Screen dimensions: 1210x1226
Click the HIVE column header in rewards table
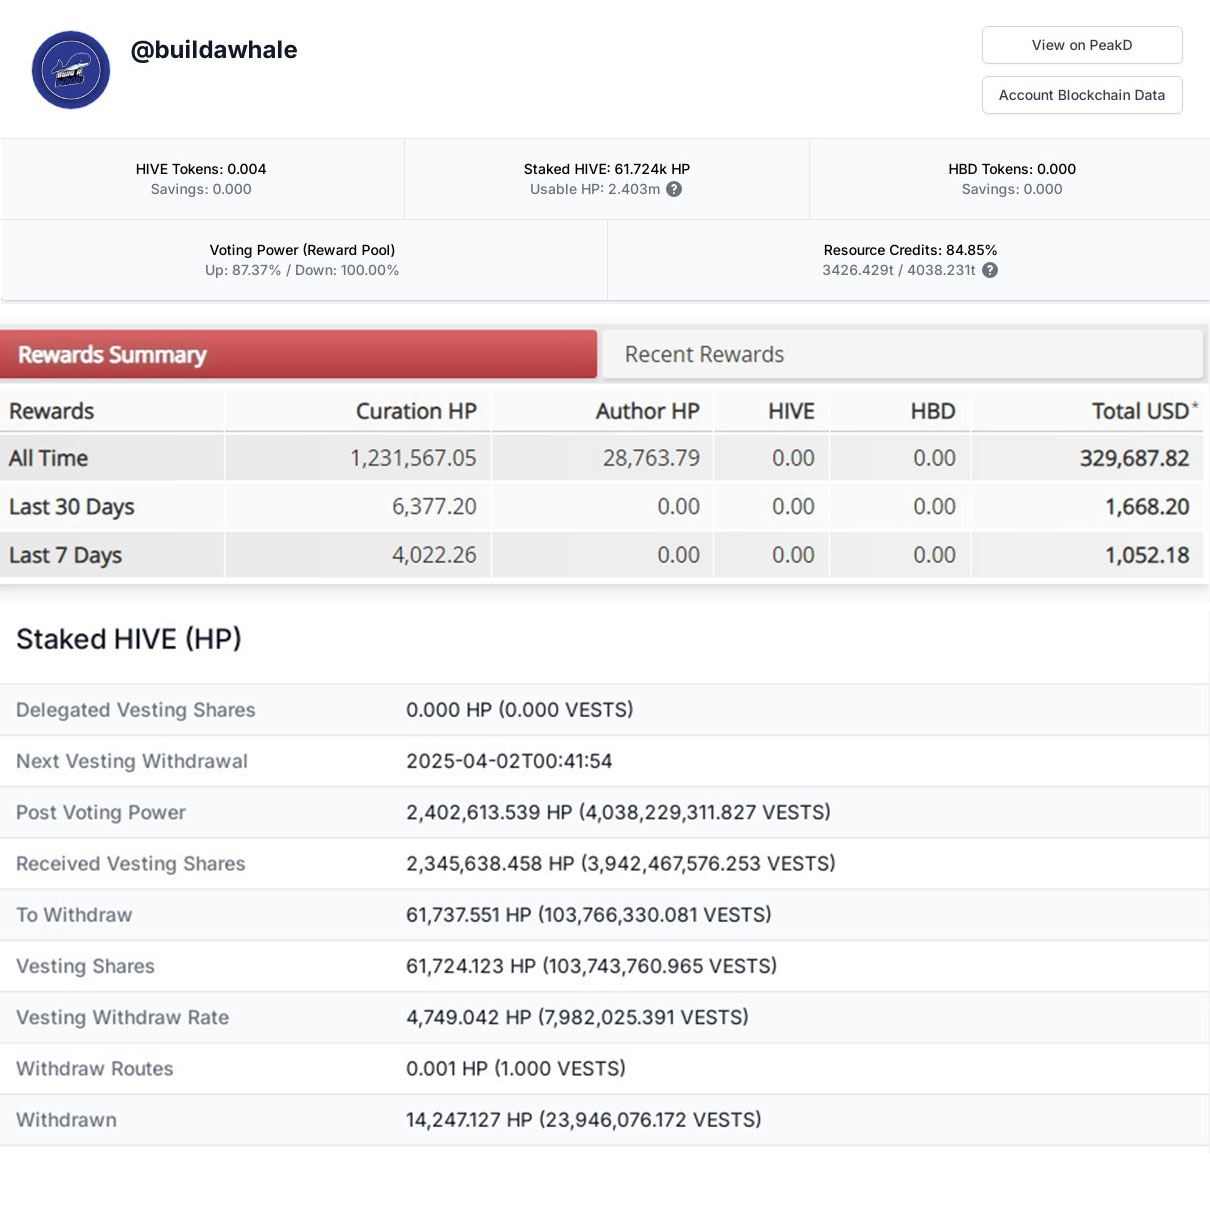pos(791,411)
